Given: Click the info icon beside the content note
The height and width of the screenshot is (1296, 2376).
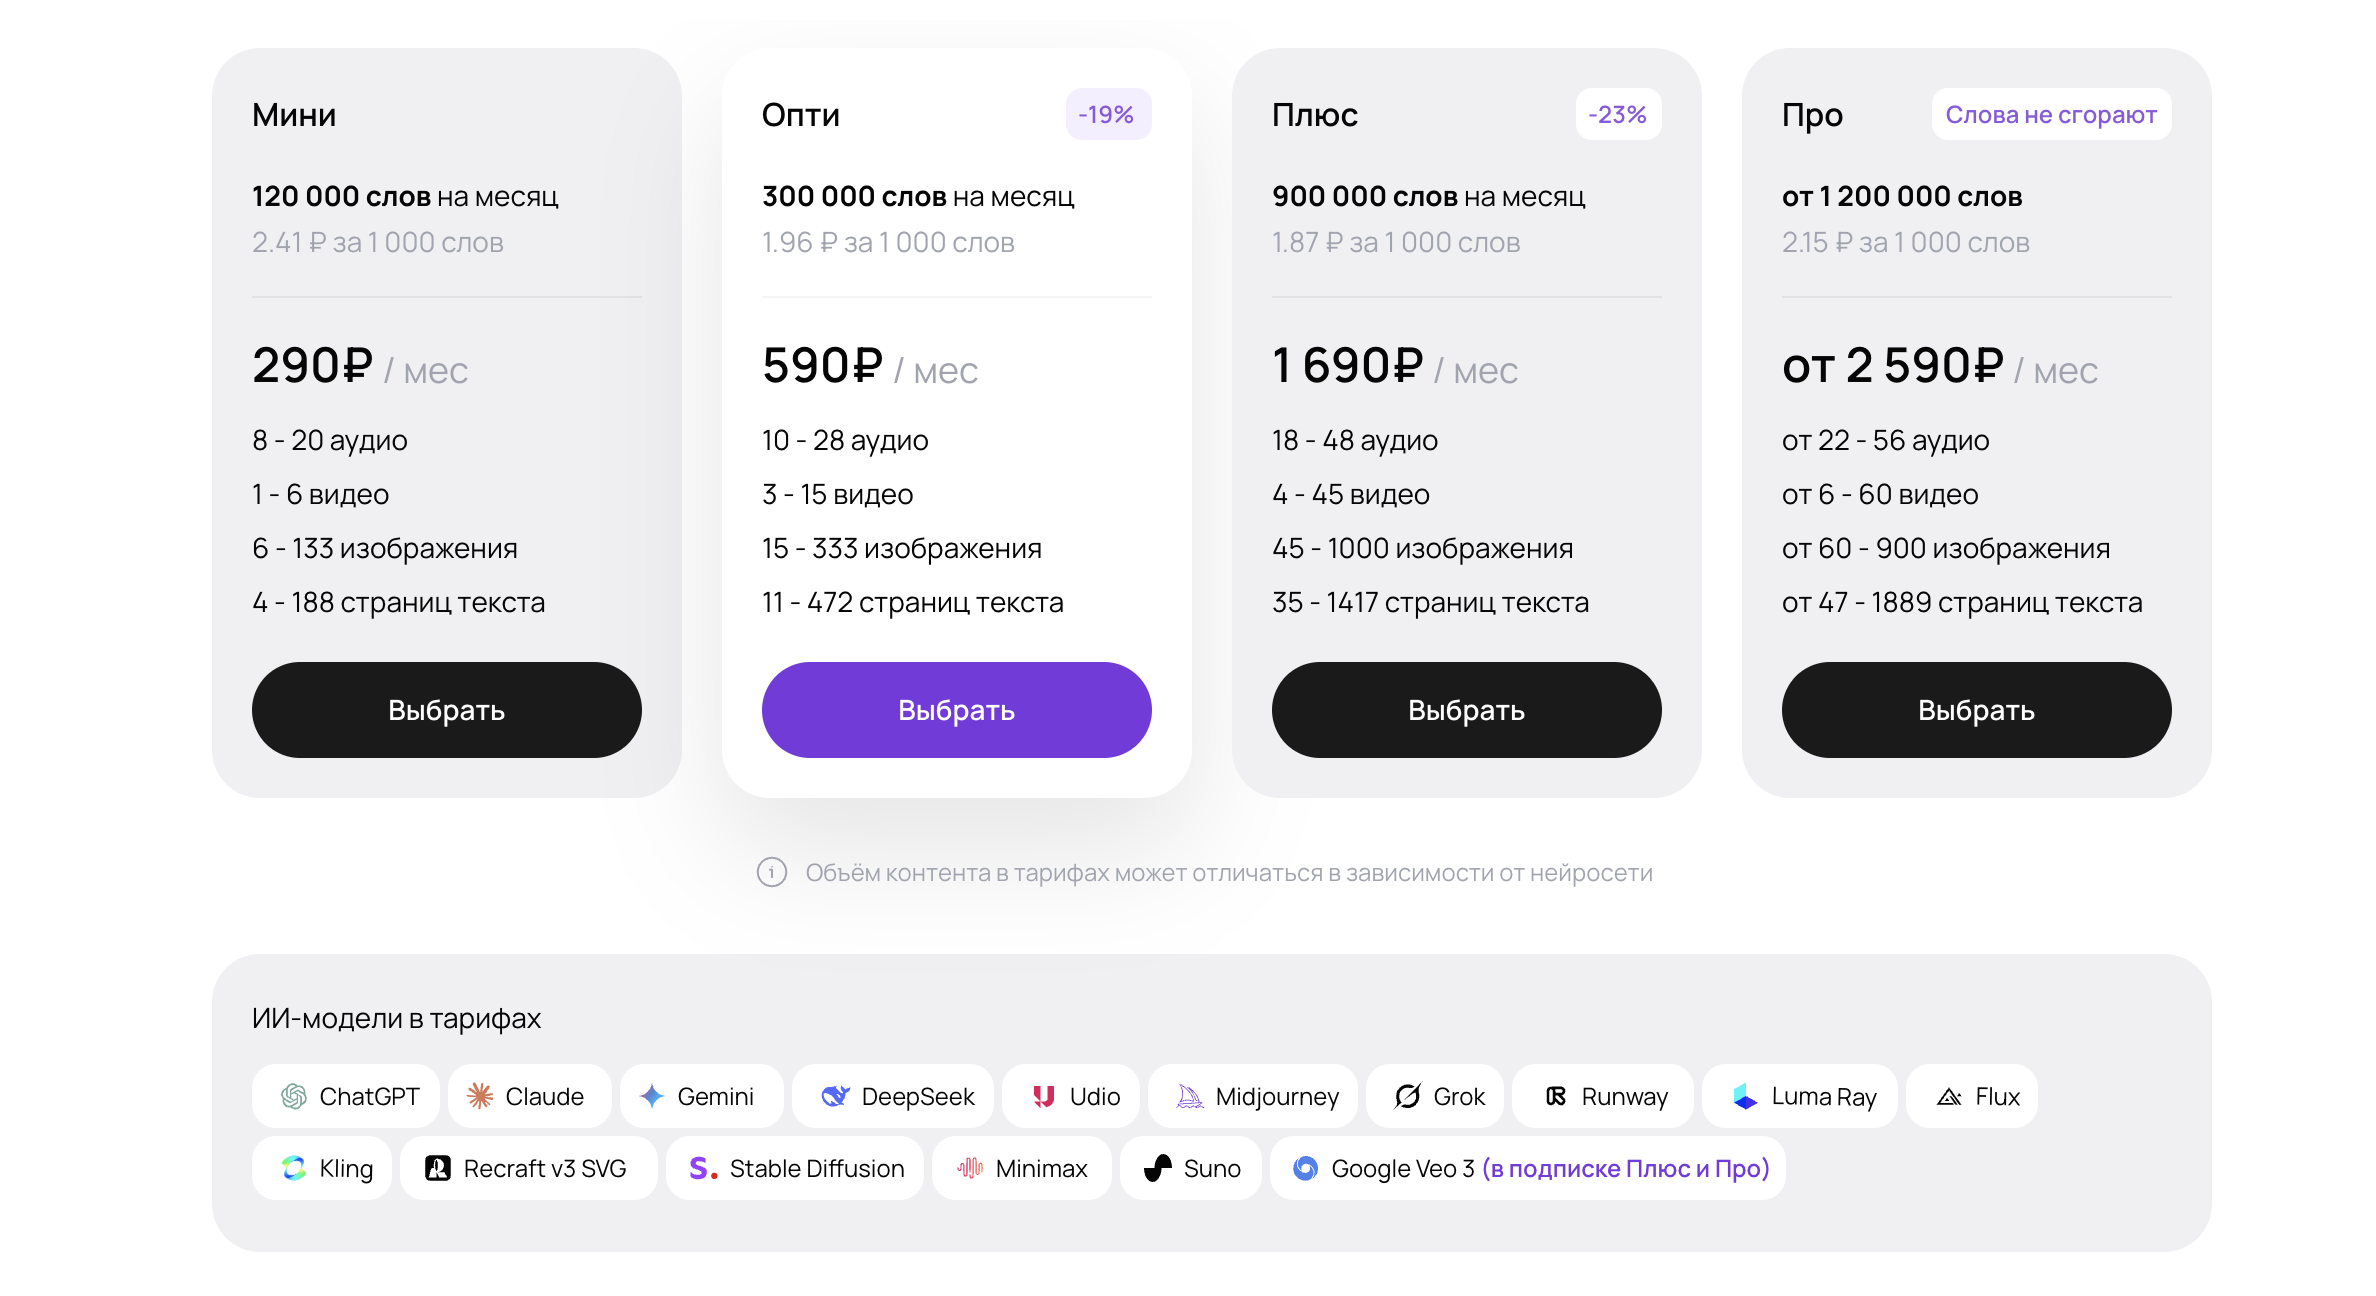Looking at the screenshot, I should point(772,873).
